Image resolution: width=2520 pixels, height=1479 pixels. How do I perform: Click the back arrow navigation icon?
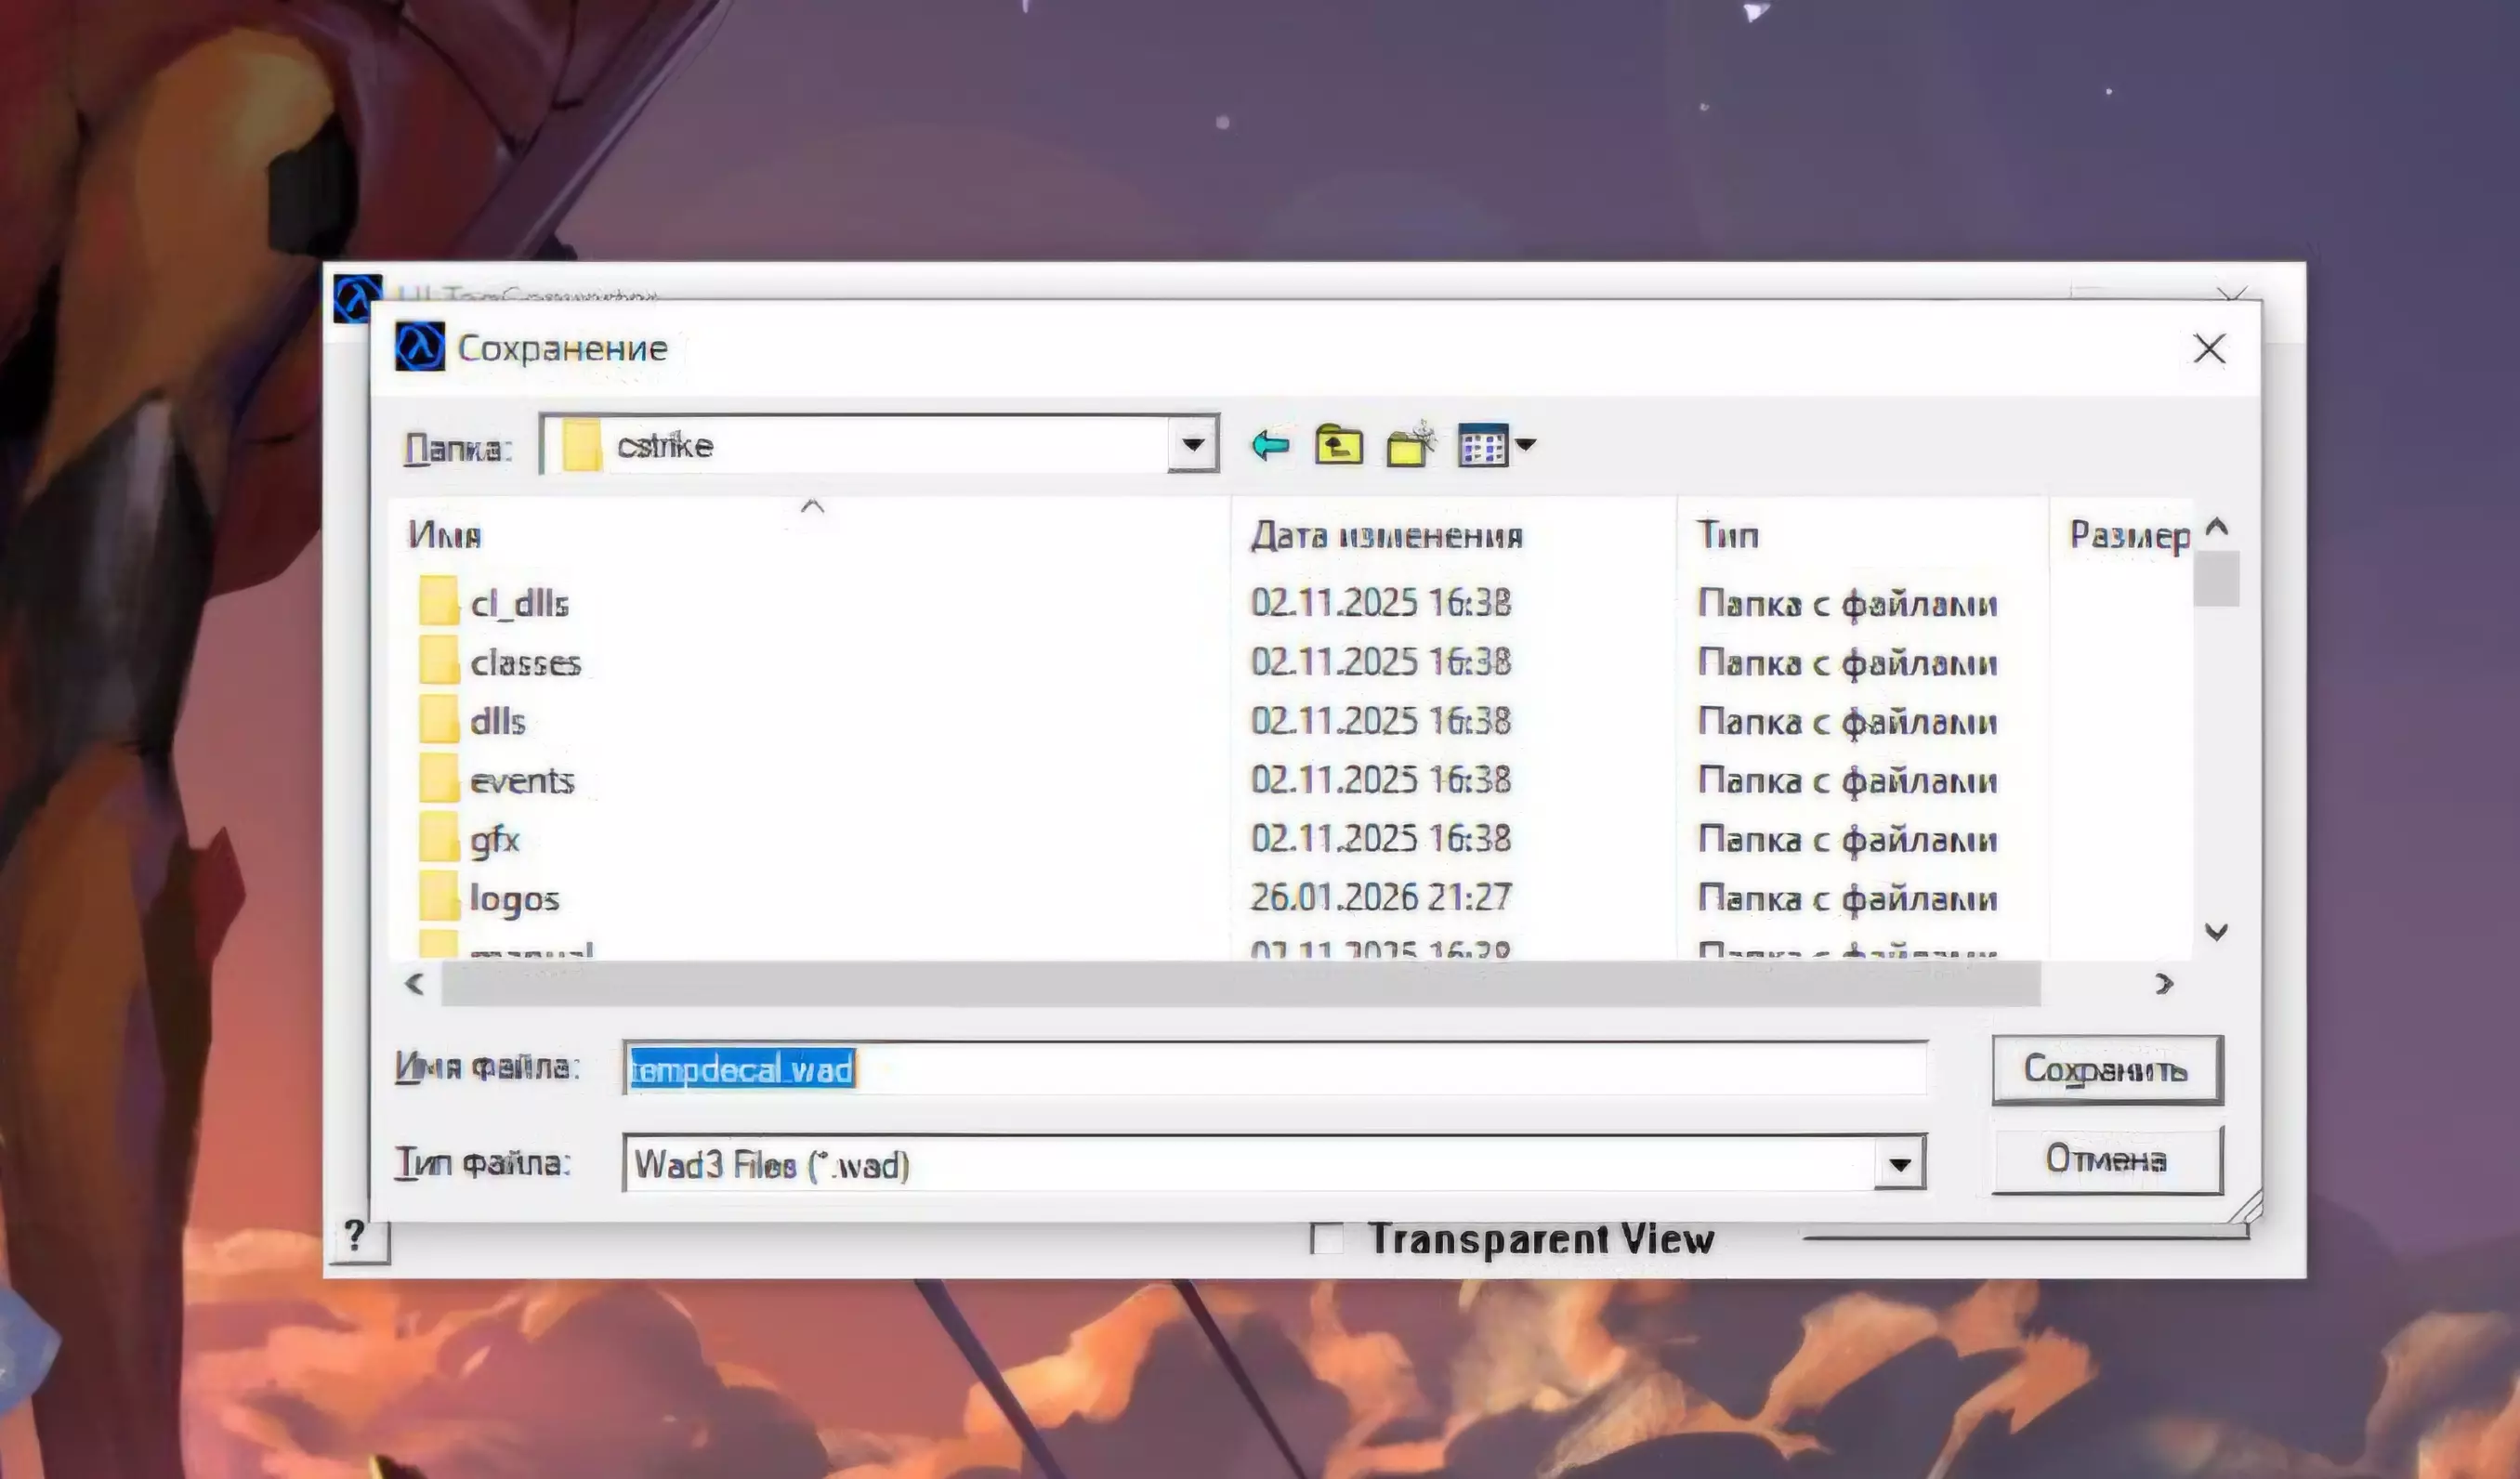pyautogui.click(x=1270, y=444)
